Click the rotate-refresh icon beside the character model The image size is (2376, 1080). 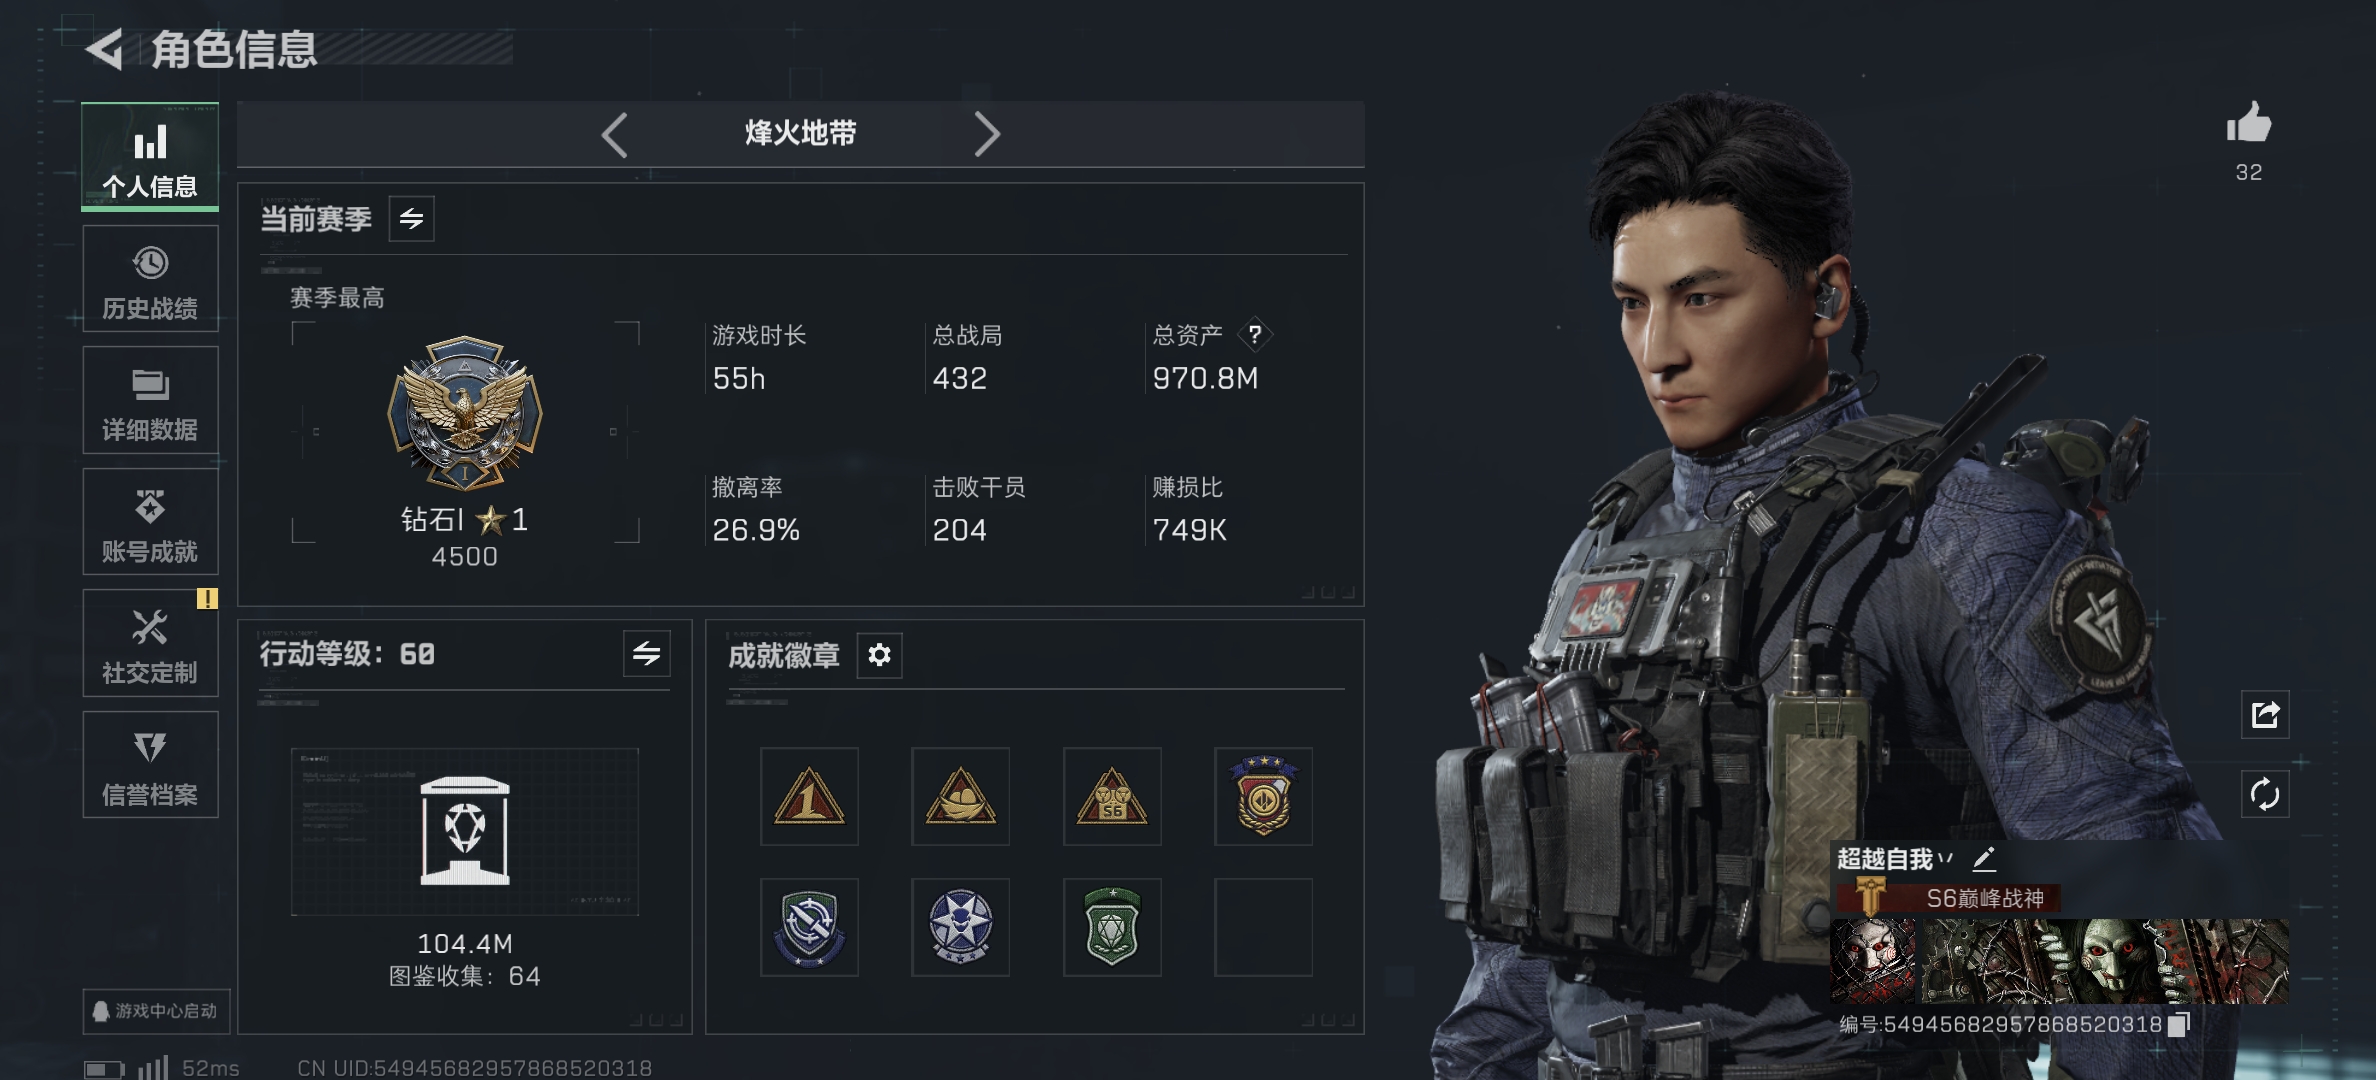click(2265, 794)
